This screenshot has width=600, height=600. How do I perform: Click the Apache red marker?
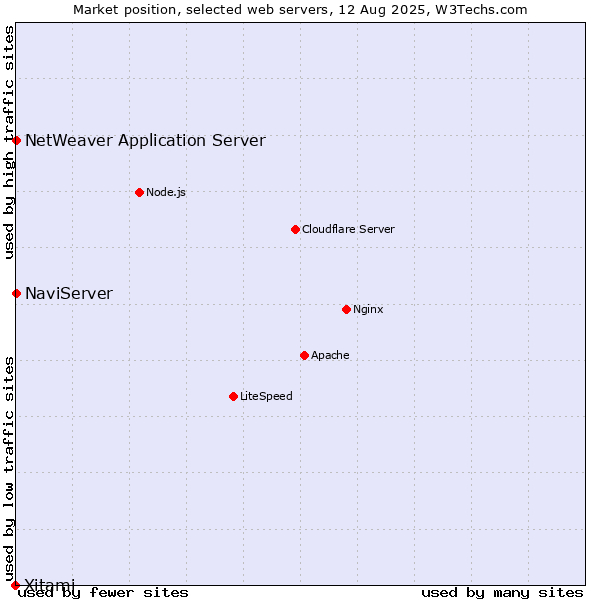(x=304, y=355)
